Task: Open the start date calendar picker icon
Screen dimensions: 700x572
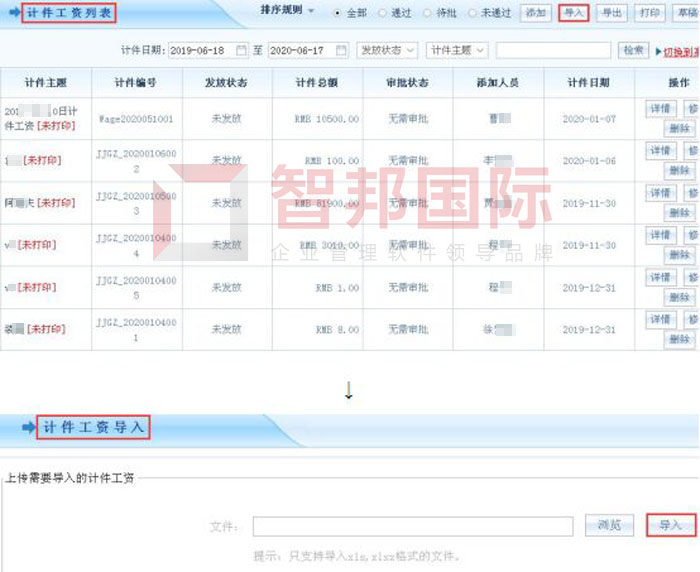Action: coord(242,50)
